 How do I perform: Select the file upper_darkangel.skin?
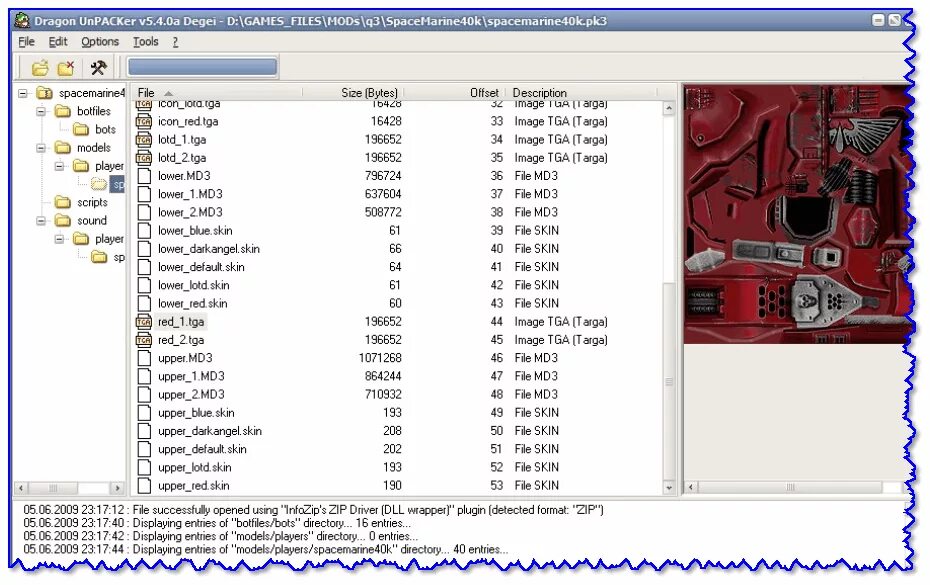209,431
